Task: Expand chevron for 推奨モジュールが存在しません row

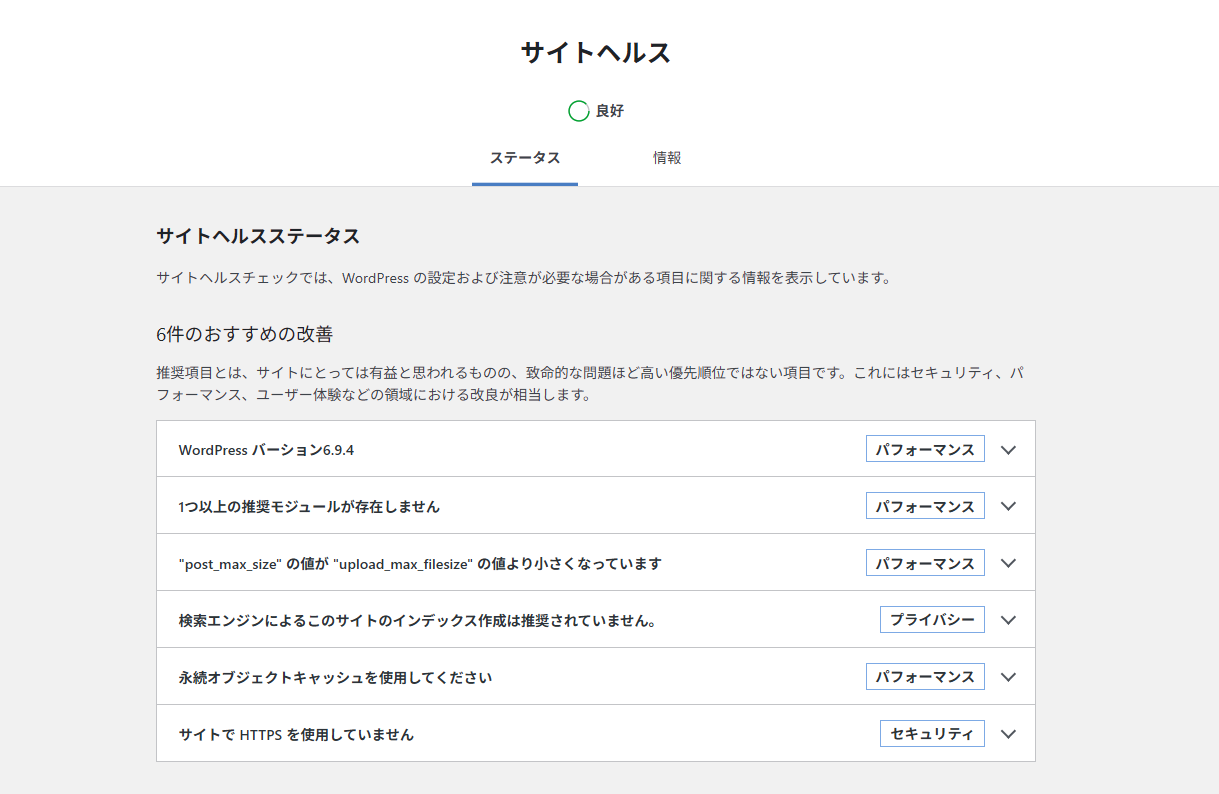Action: (1008, 506)
